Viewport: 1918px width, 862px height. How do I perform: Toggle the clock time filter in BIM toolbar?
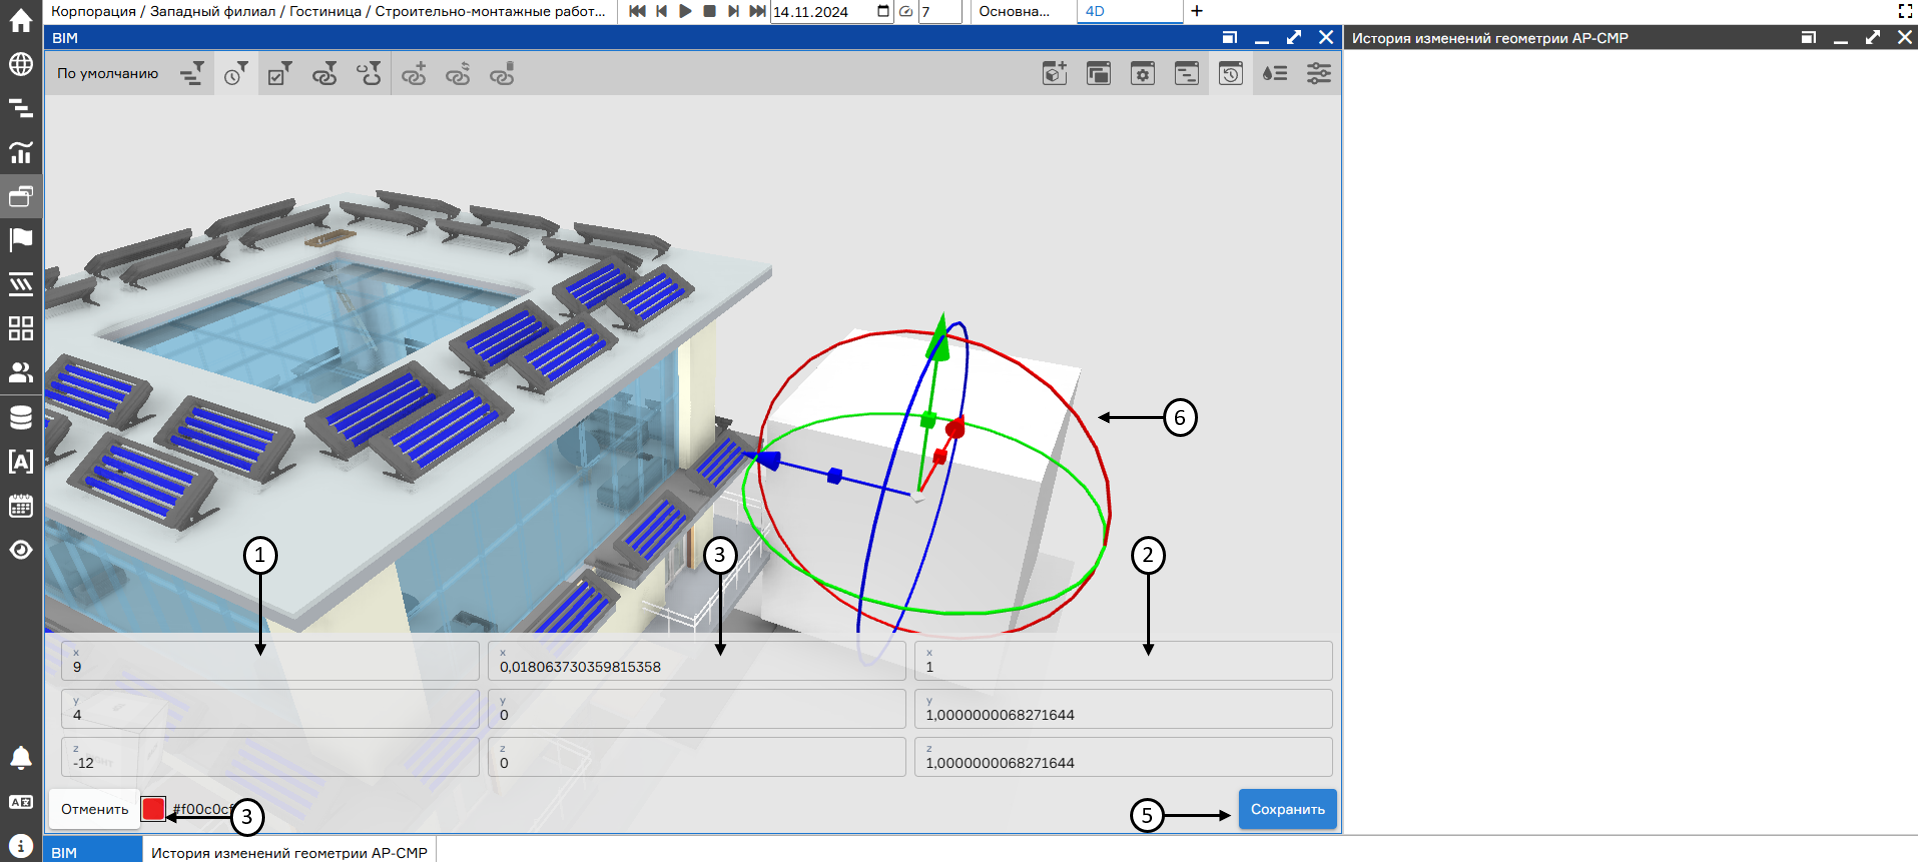point(236,74)
